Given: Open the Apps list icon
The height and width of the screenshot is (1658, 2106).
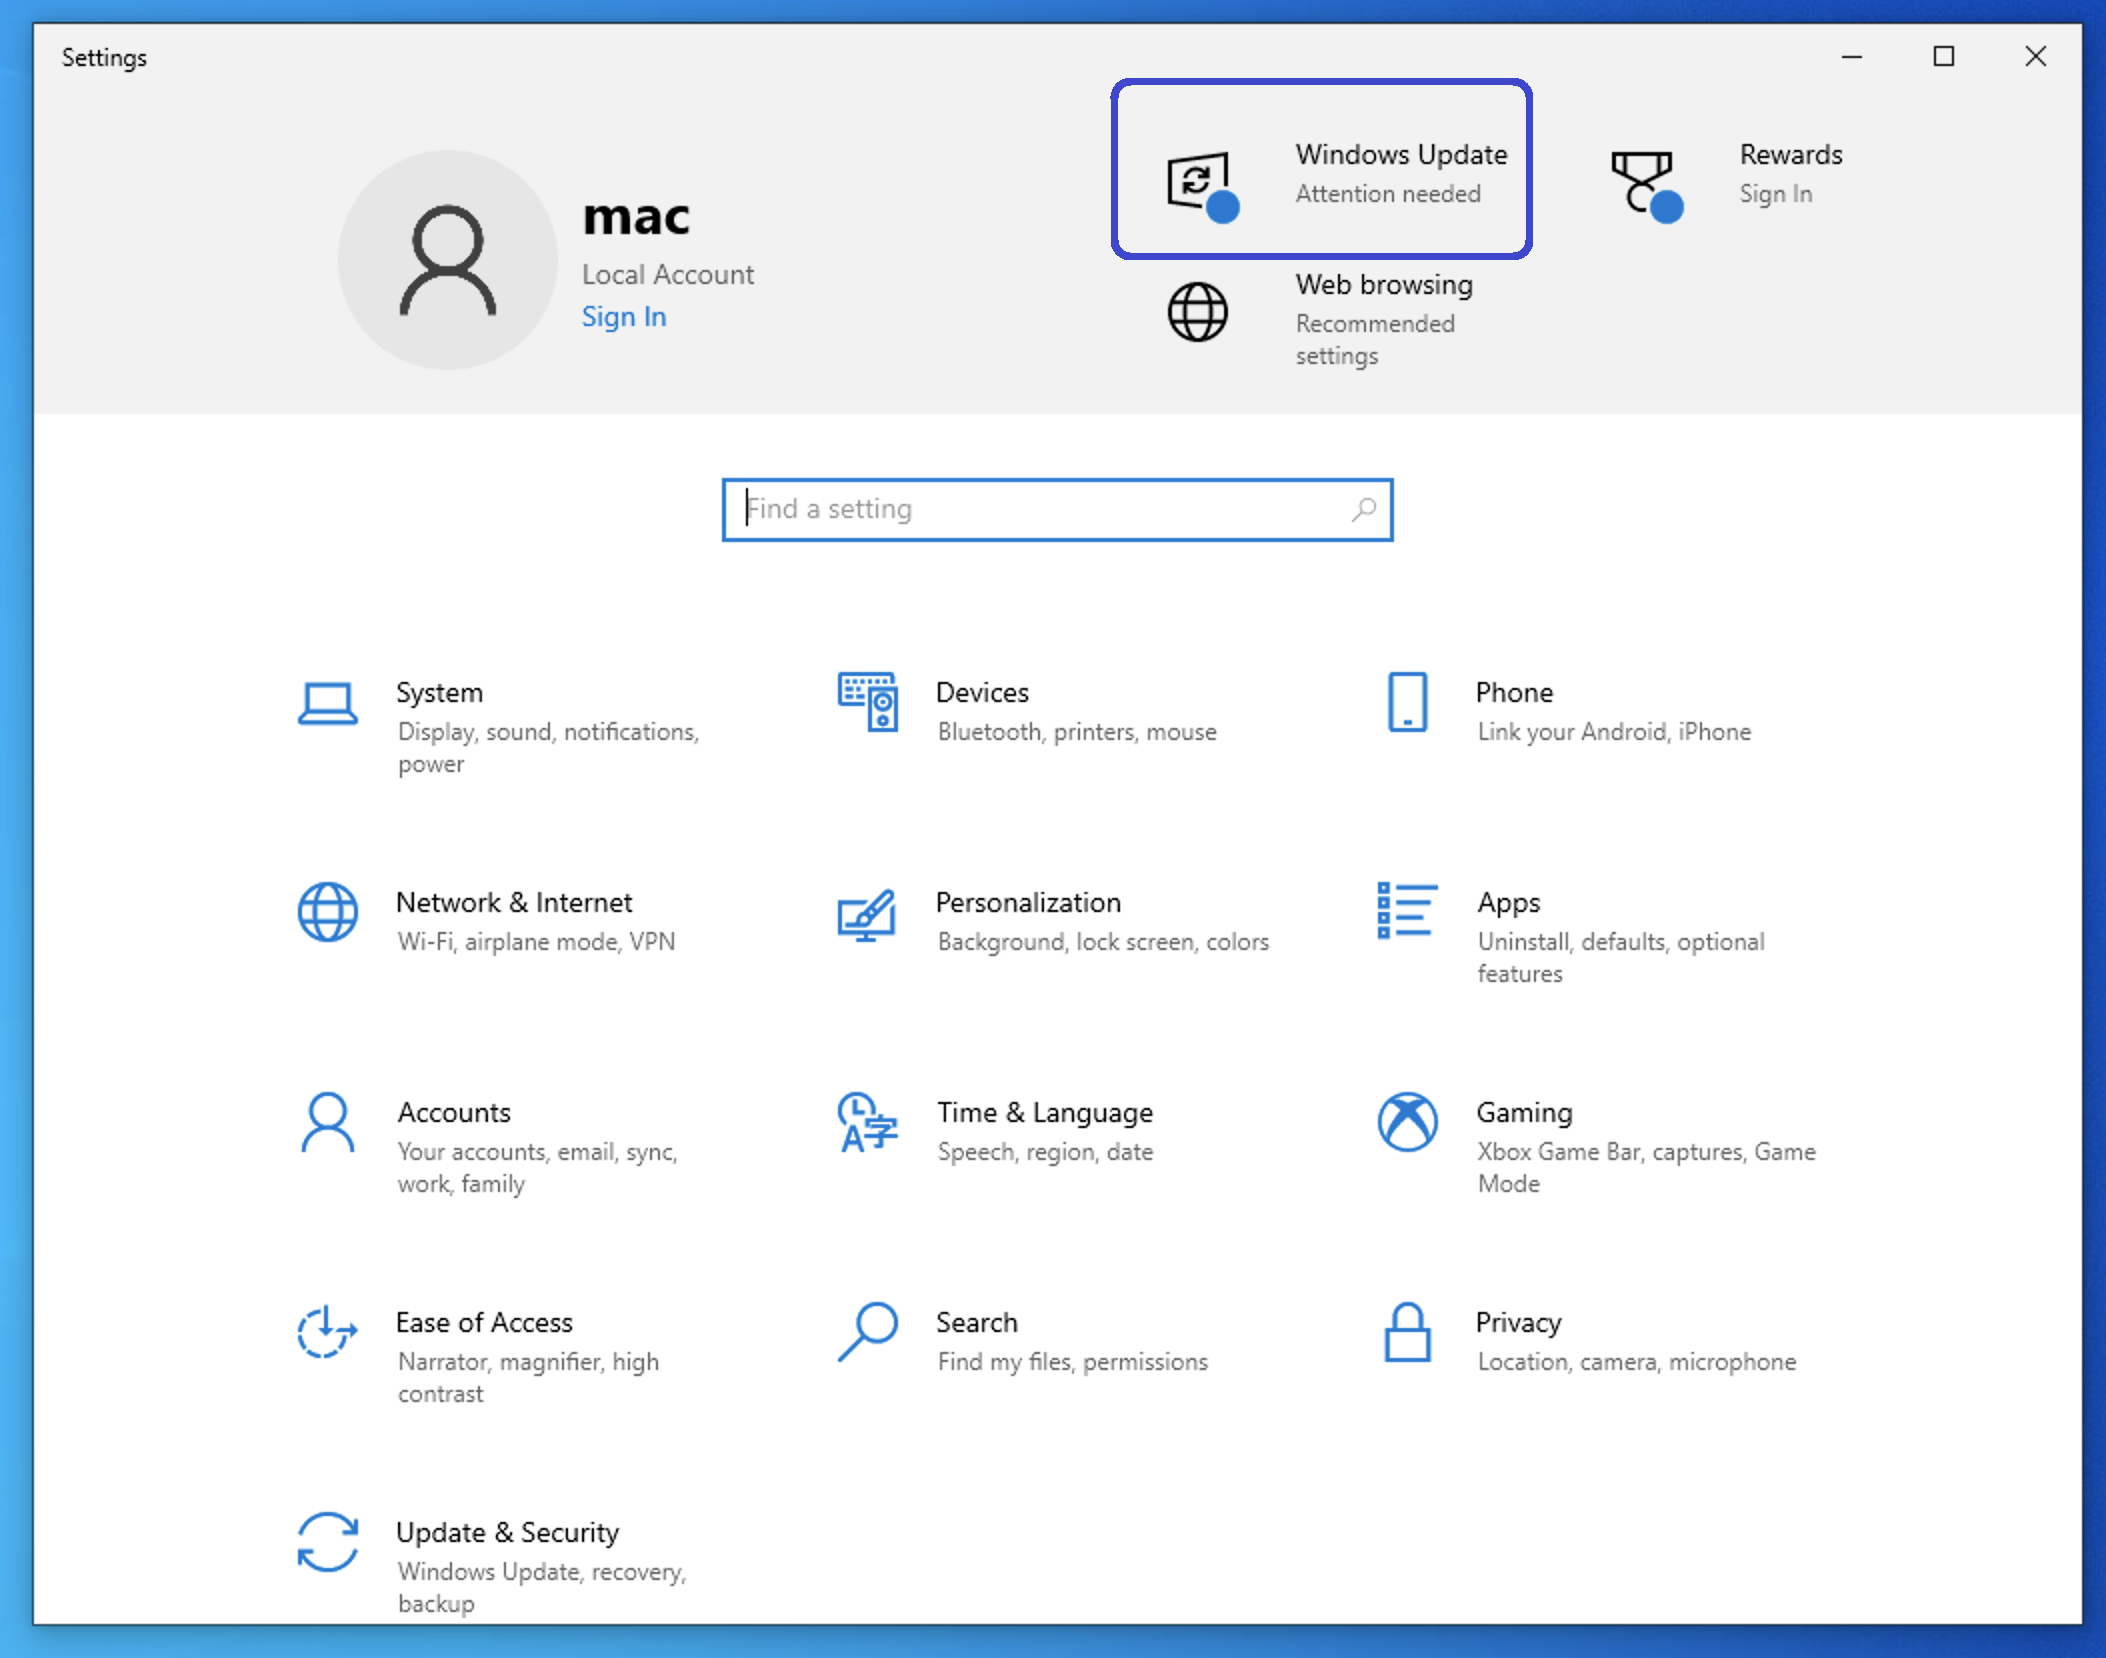Looking at the screenshot, I should [1407, 911].
